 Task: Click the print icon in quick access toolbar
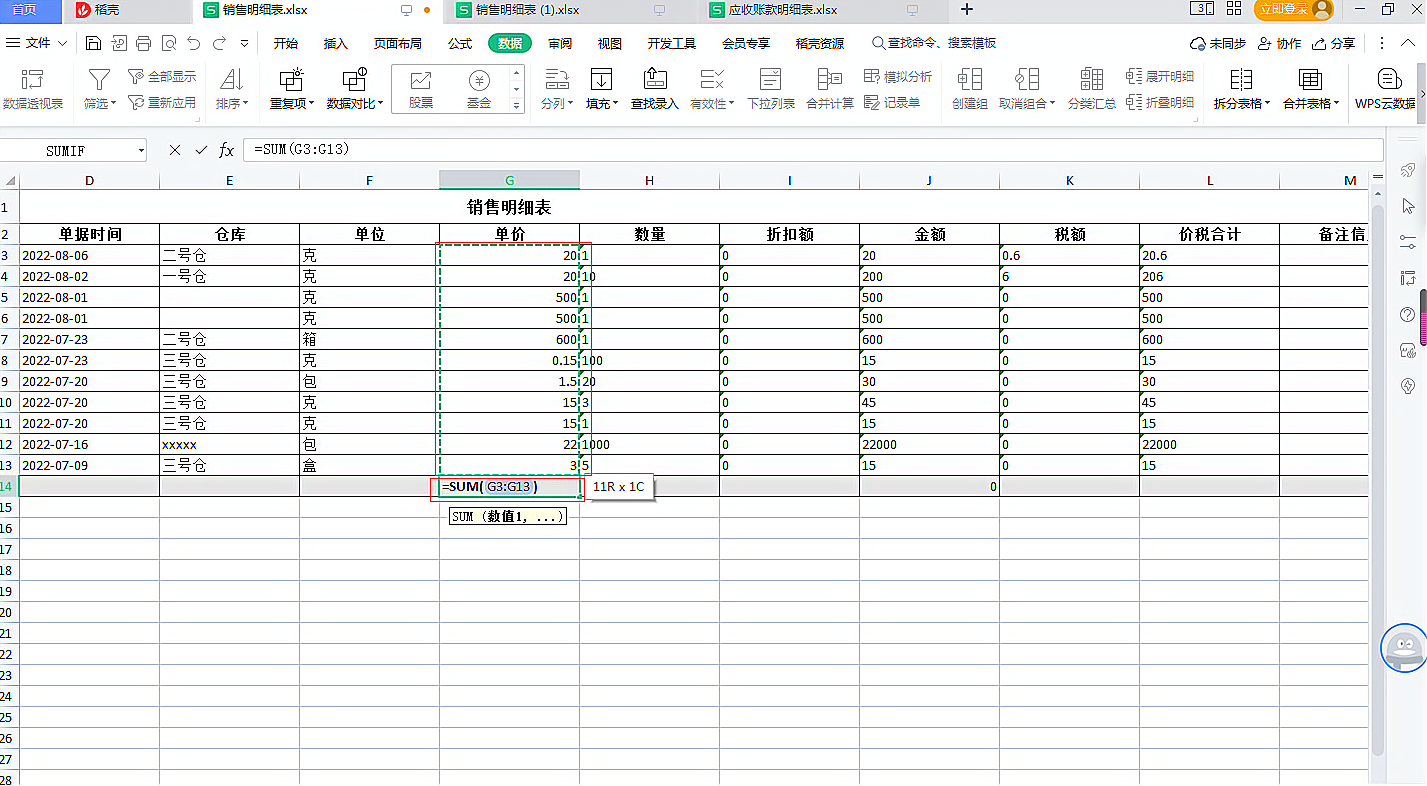[x=143, y=43]
